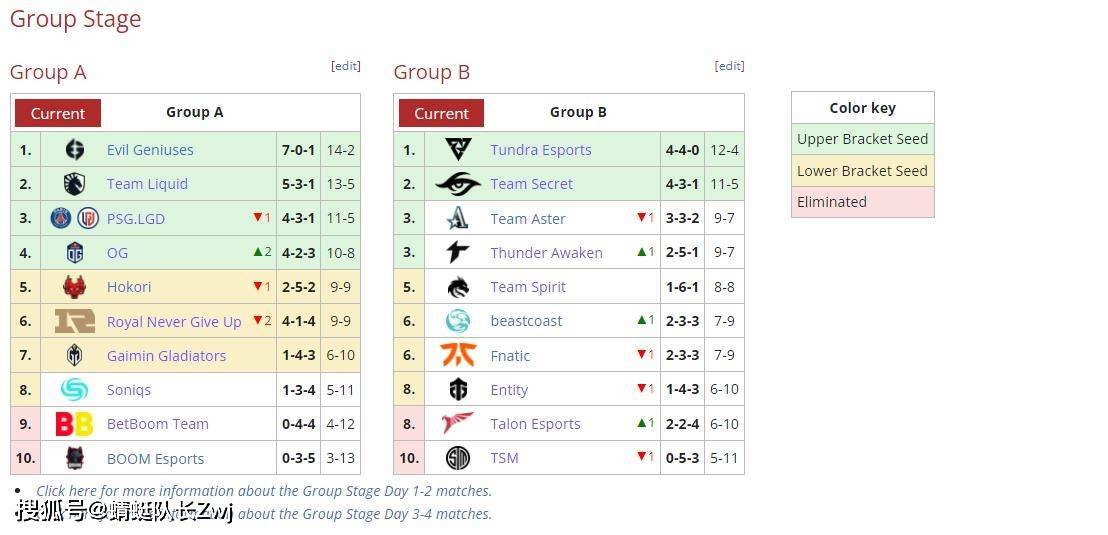Click the Fnatic orange logo

(x=458, y=355)
